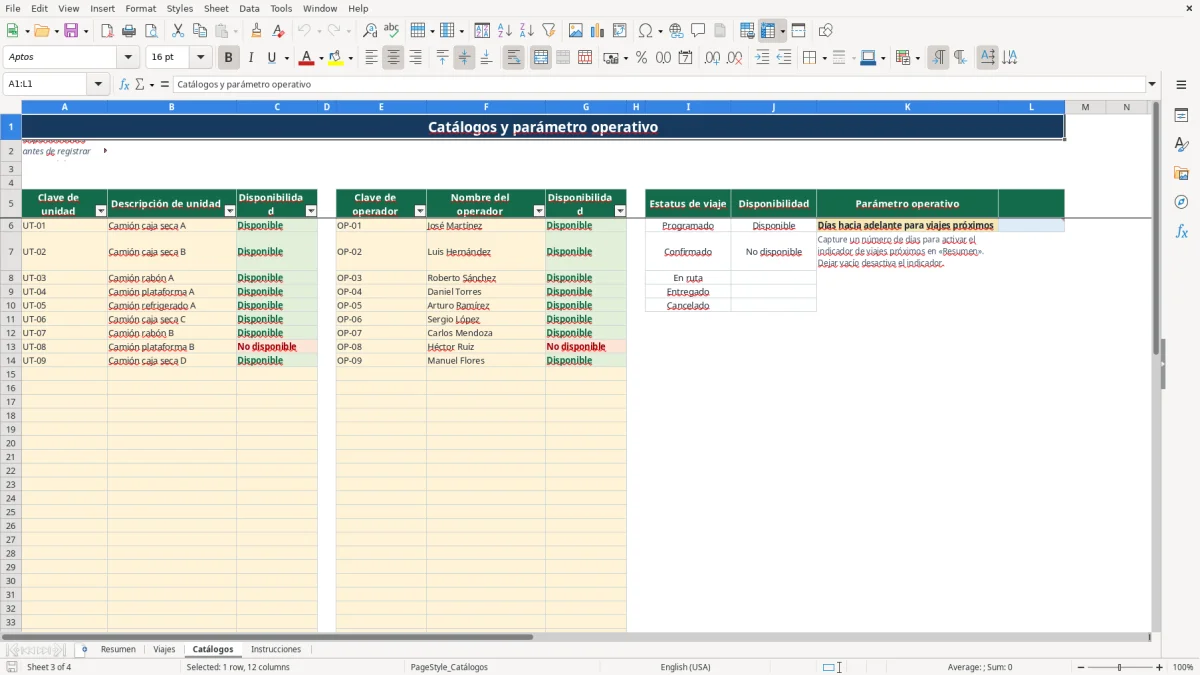The width and height of the screenshot is (1200, 675).
Task: Toggle center horizontal alignment
Action: [x=393, y=58]
